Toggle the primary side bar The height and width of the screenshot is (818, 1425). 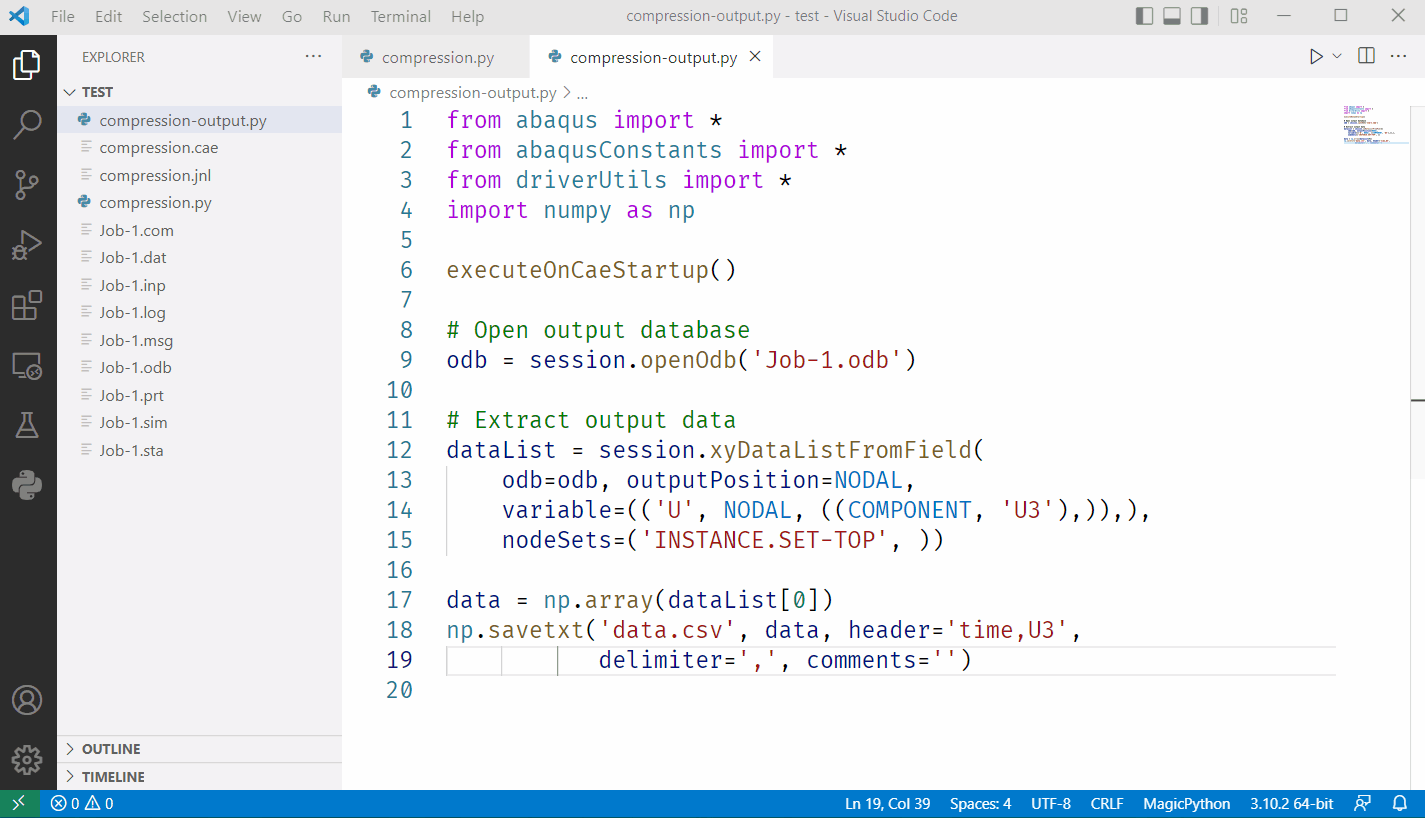click(1146, 16)
